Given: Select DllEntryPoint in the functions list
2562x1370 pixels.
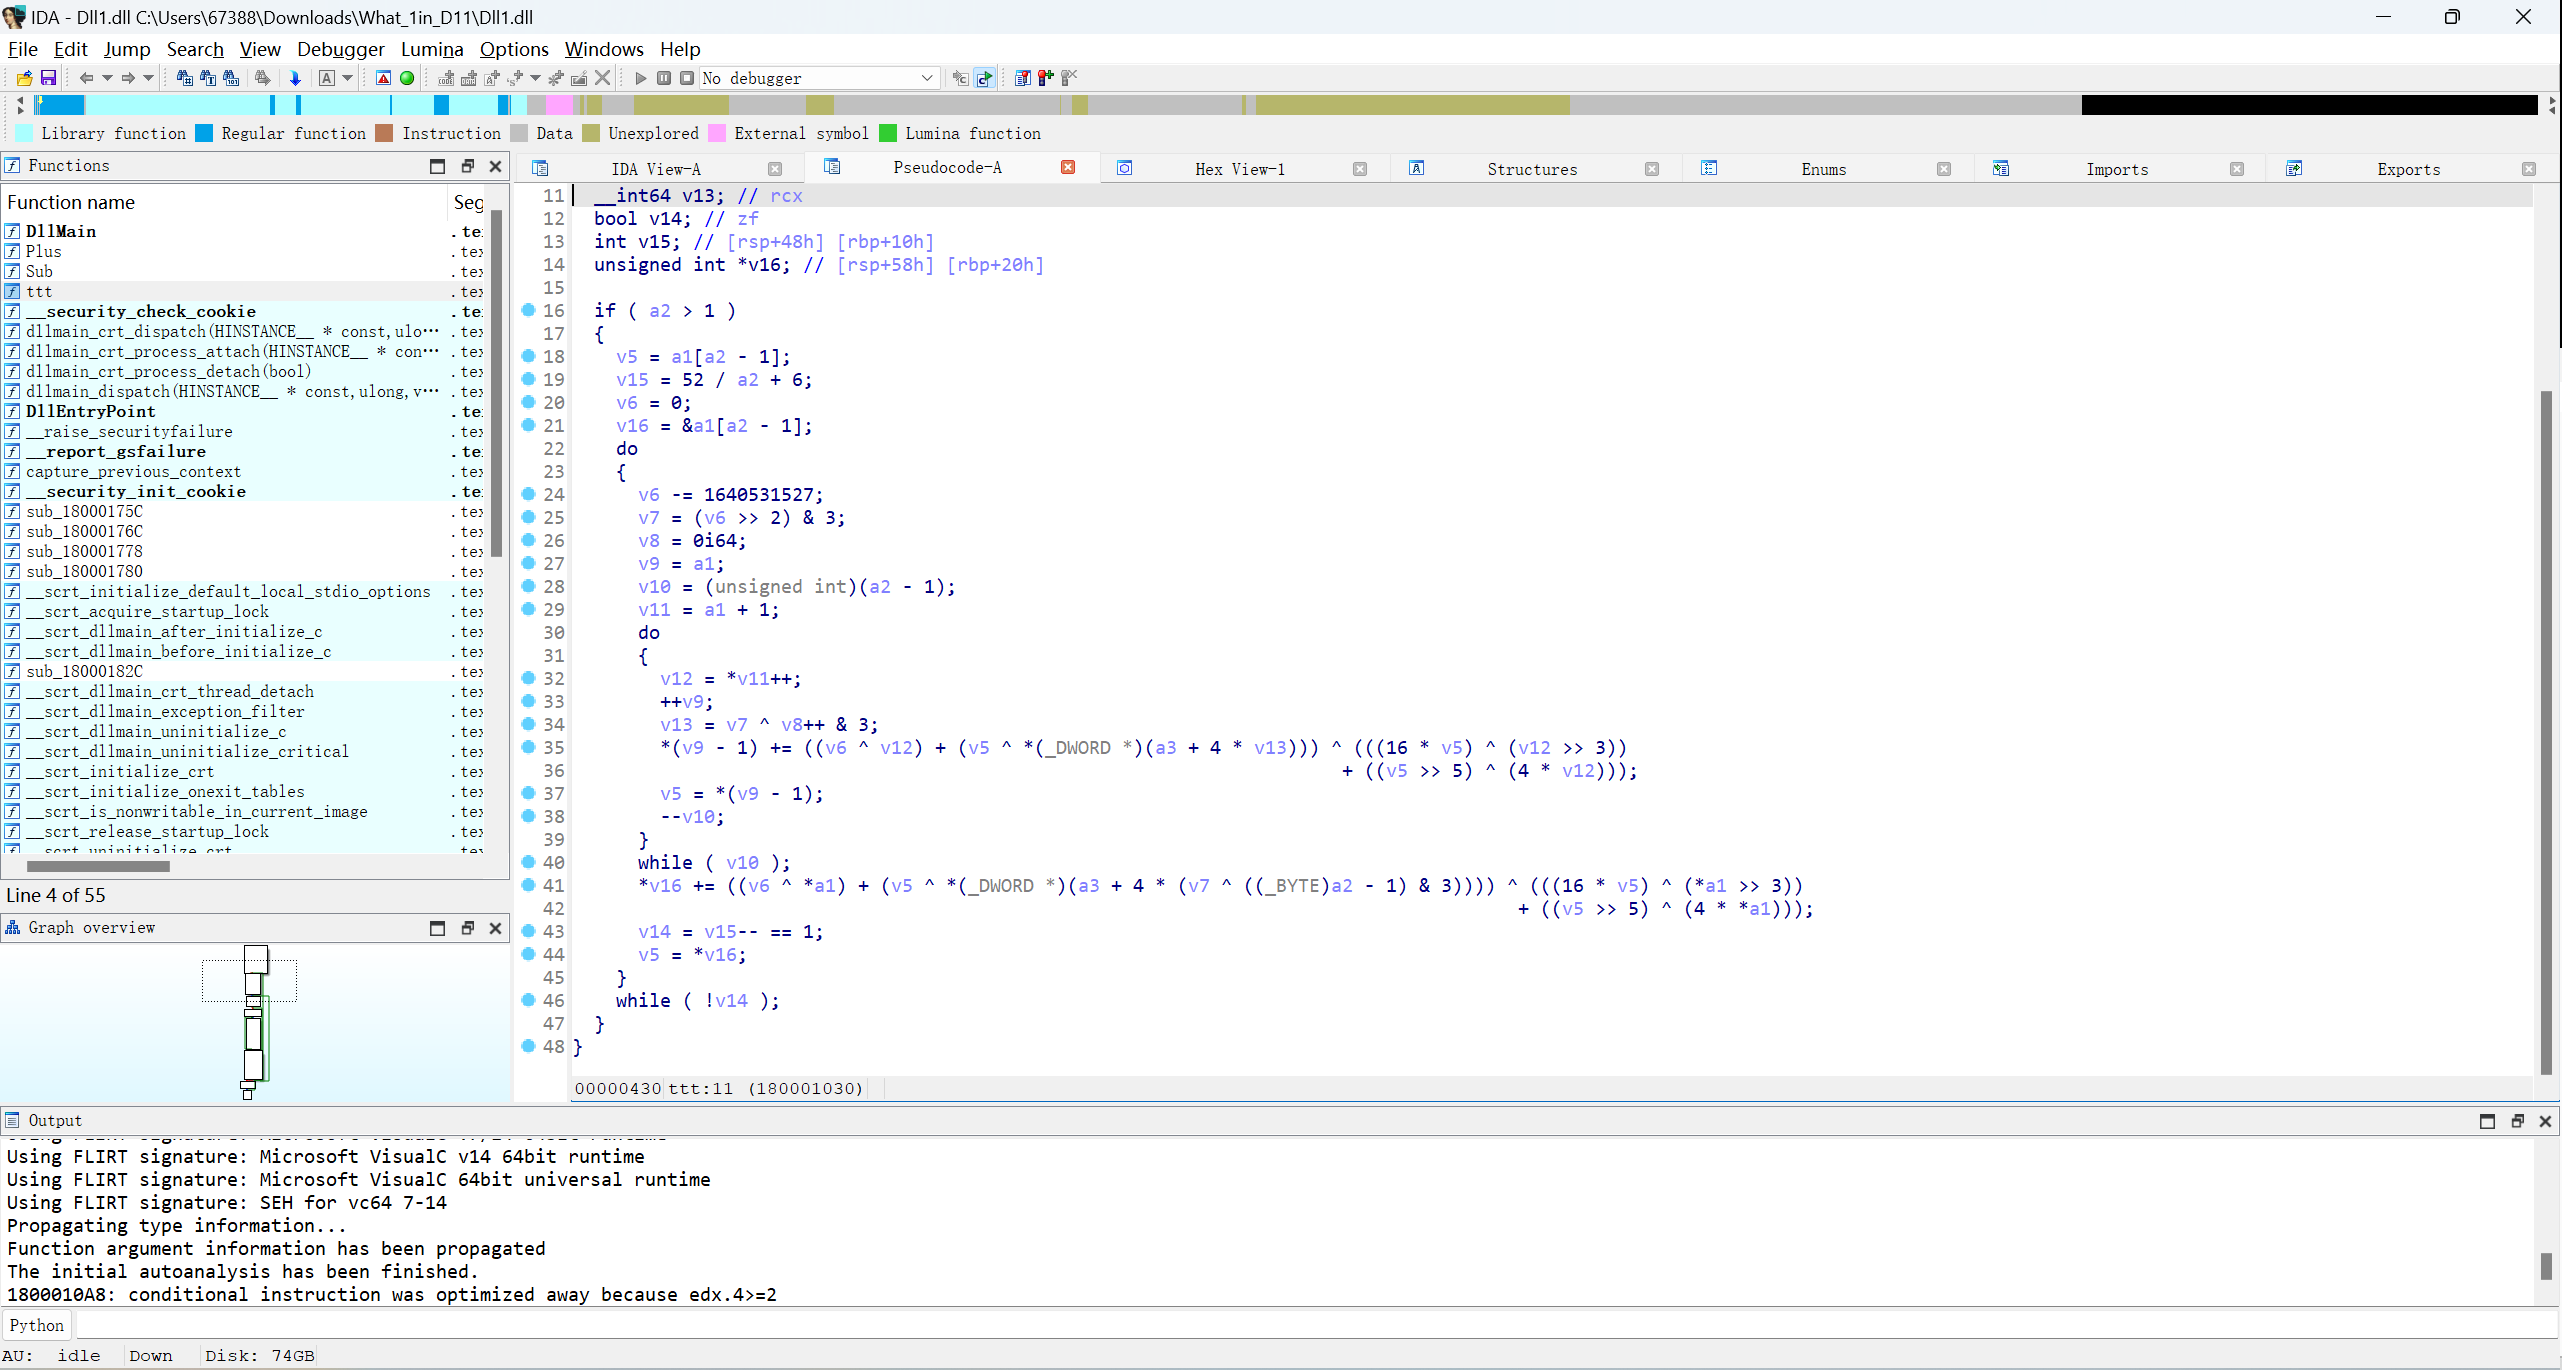Looking at the screenshot, I should coord(244,411).
